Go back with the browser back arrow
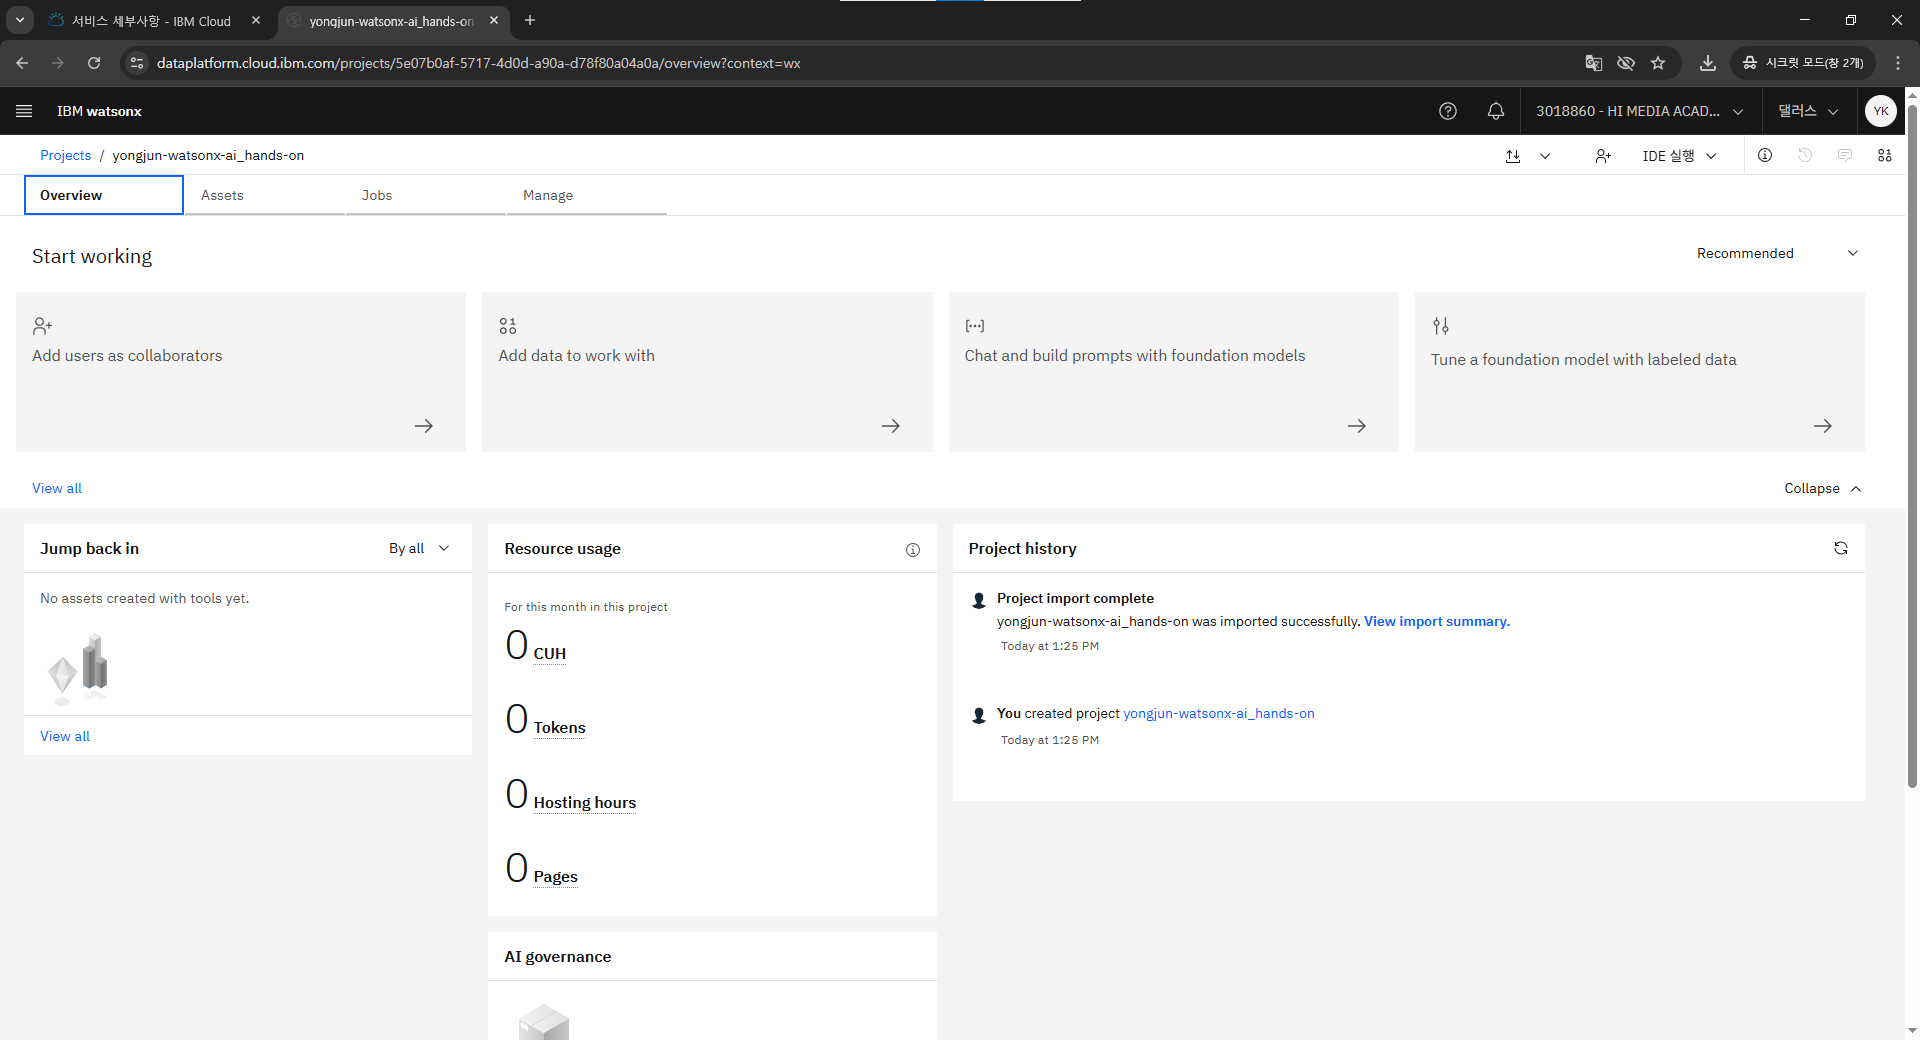 (22, 63)
